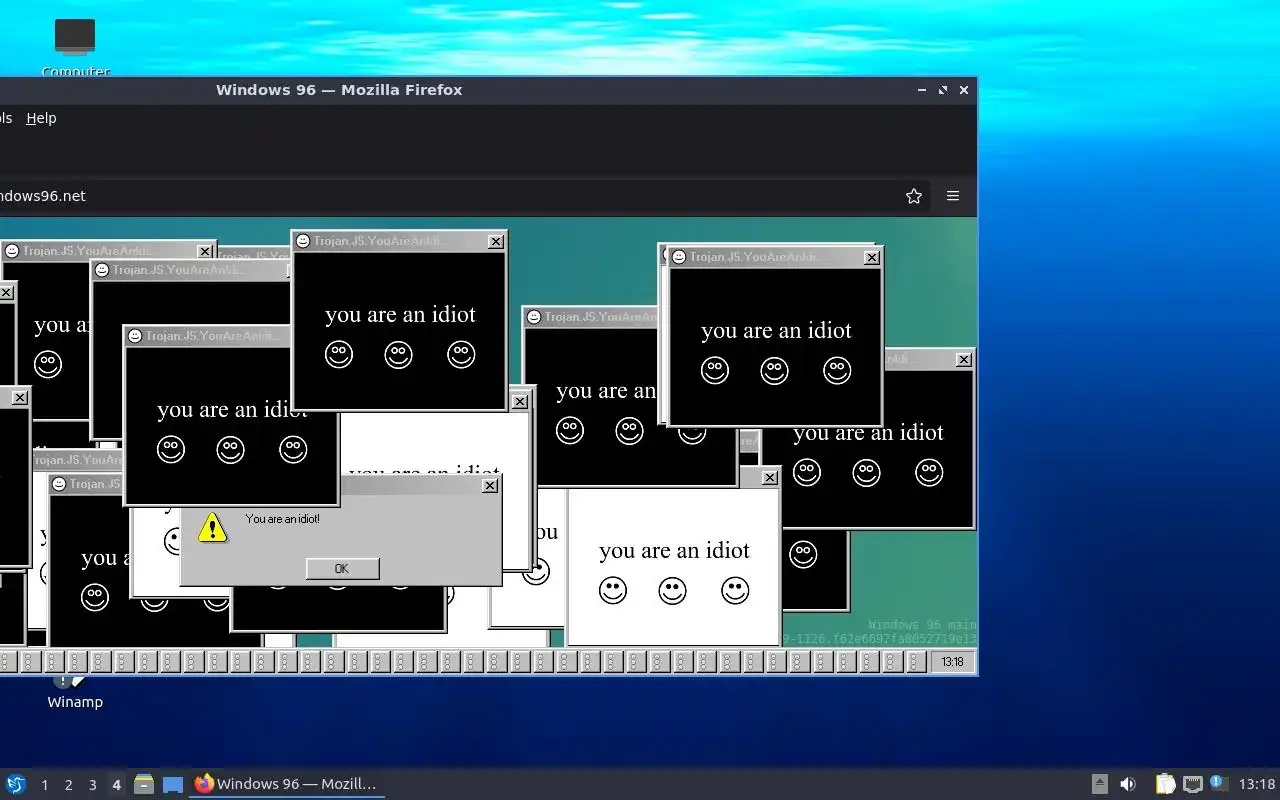Select the Windows 96 Firefox taskbar entry
The width and height of the screenshot is (1280, 800).
tap(287, 784)
